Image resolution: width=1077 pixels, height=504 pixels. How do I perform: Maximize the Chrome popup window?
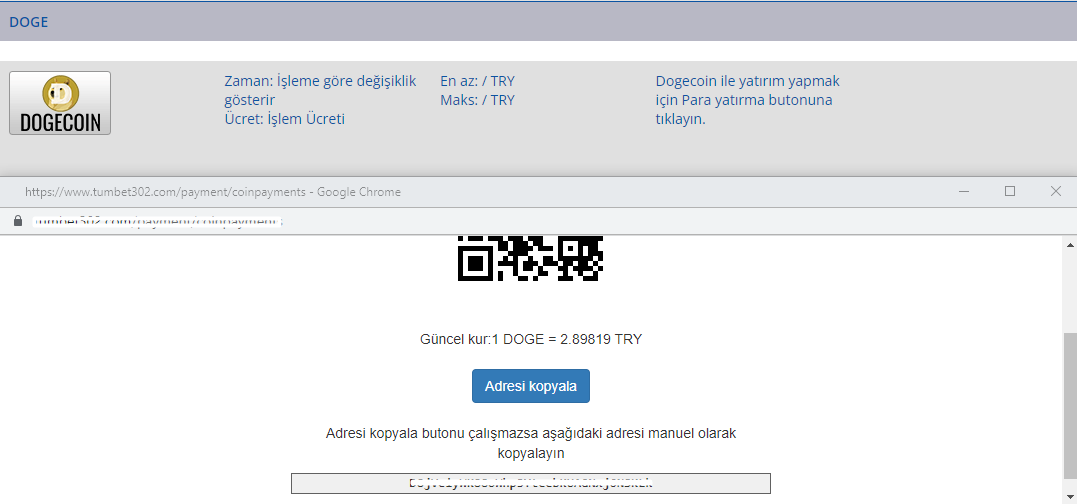[1010, 192]
